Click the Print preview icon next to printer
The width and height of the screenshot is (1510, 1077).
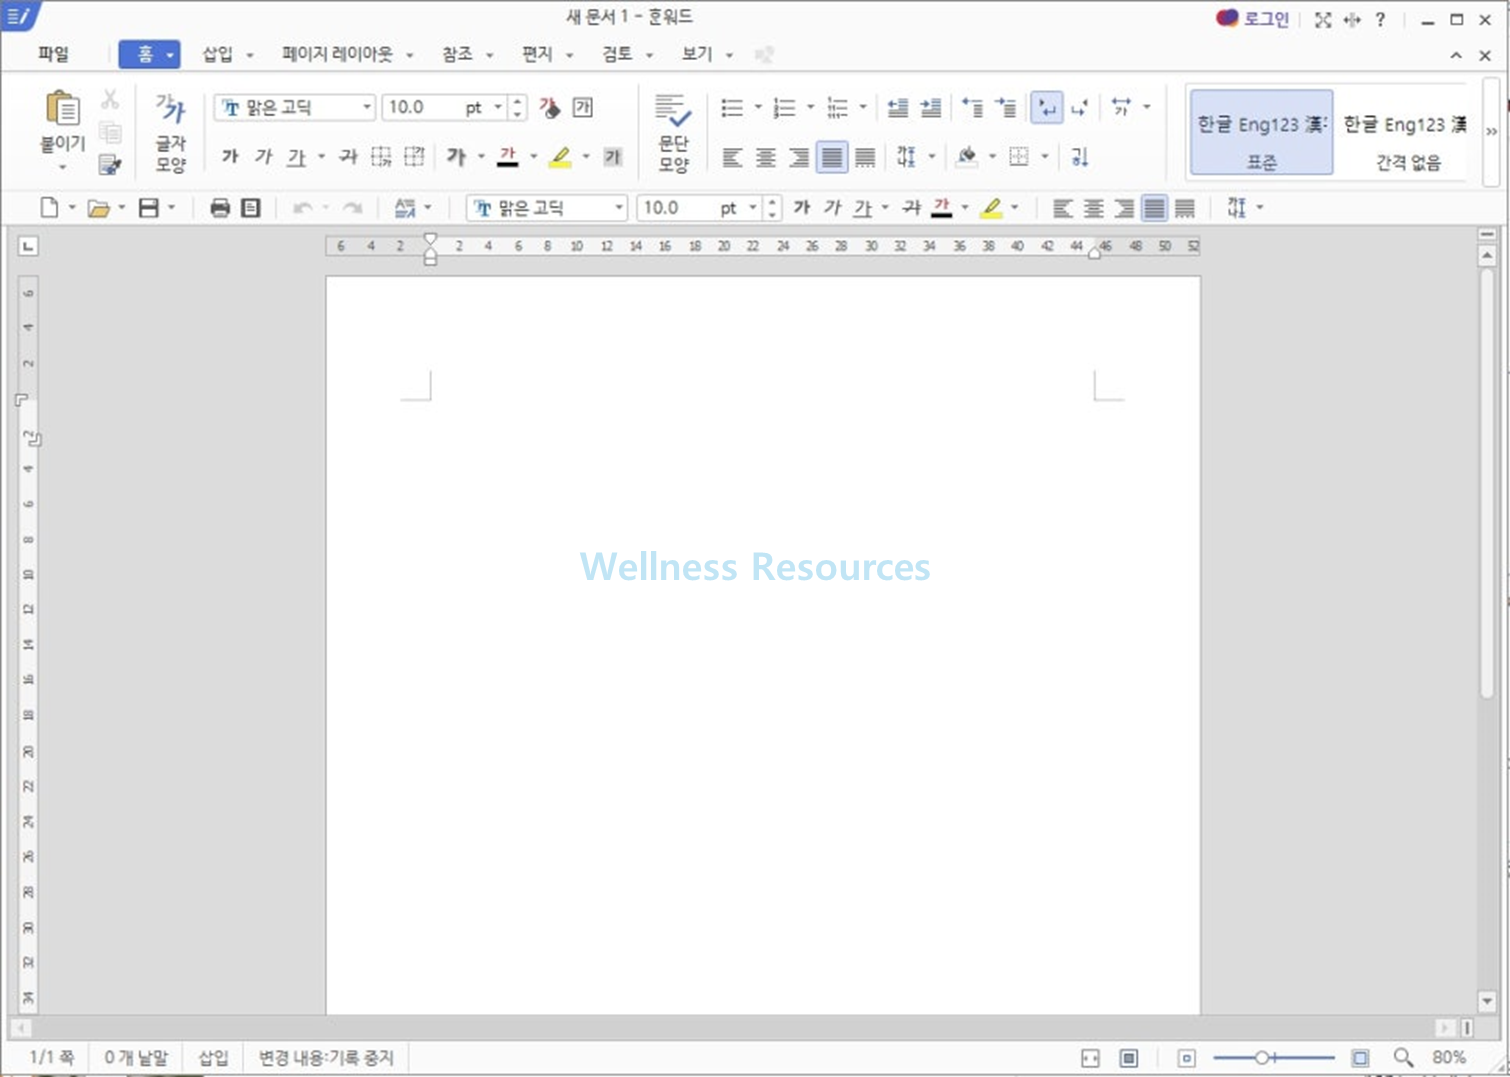click(251, 207)
